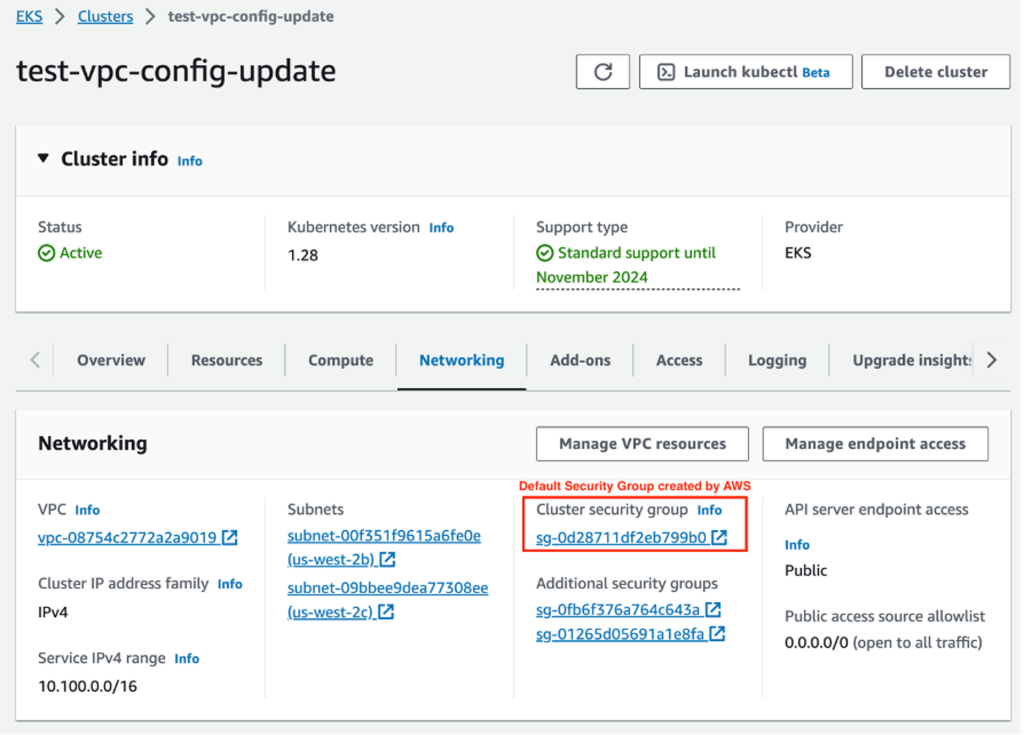1024x735 pixels.
Task: Open VPC Info link
Action: [87, 510]
